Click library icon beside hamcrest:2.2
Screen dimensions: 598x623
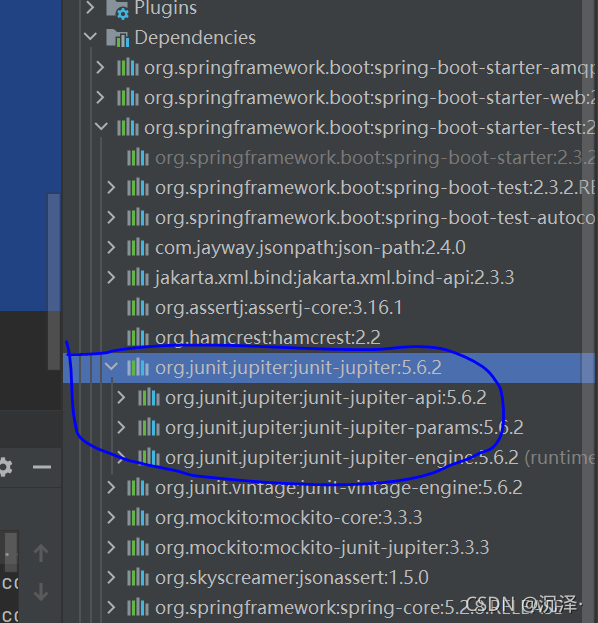tap(138, 337)
